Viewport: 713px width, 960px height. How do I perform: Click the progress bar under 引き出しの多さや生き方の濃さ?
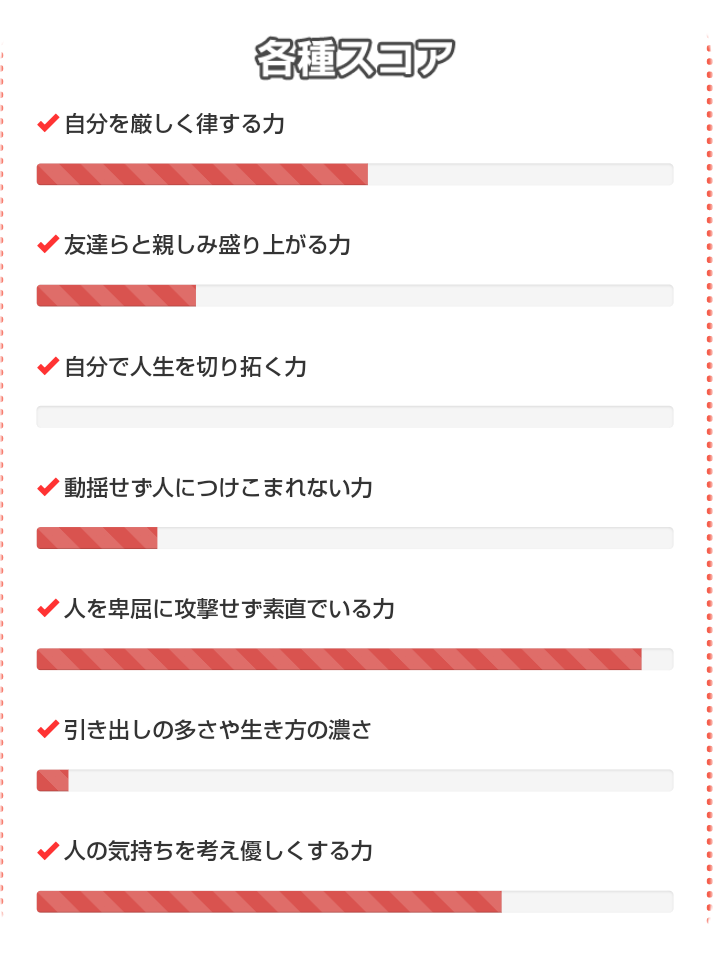click(x=355, y=780)
